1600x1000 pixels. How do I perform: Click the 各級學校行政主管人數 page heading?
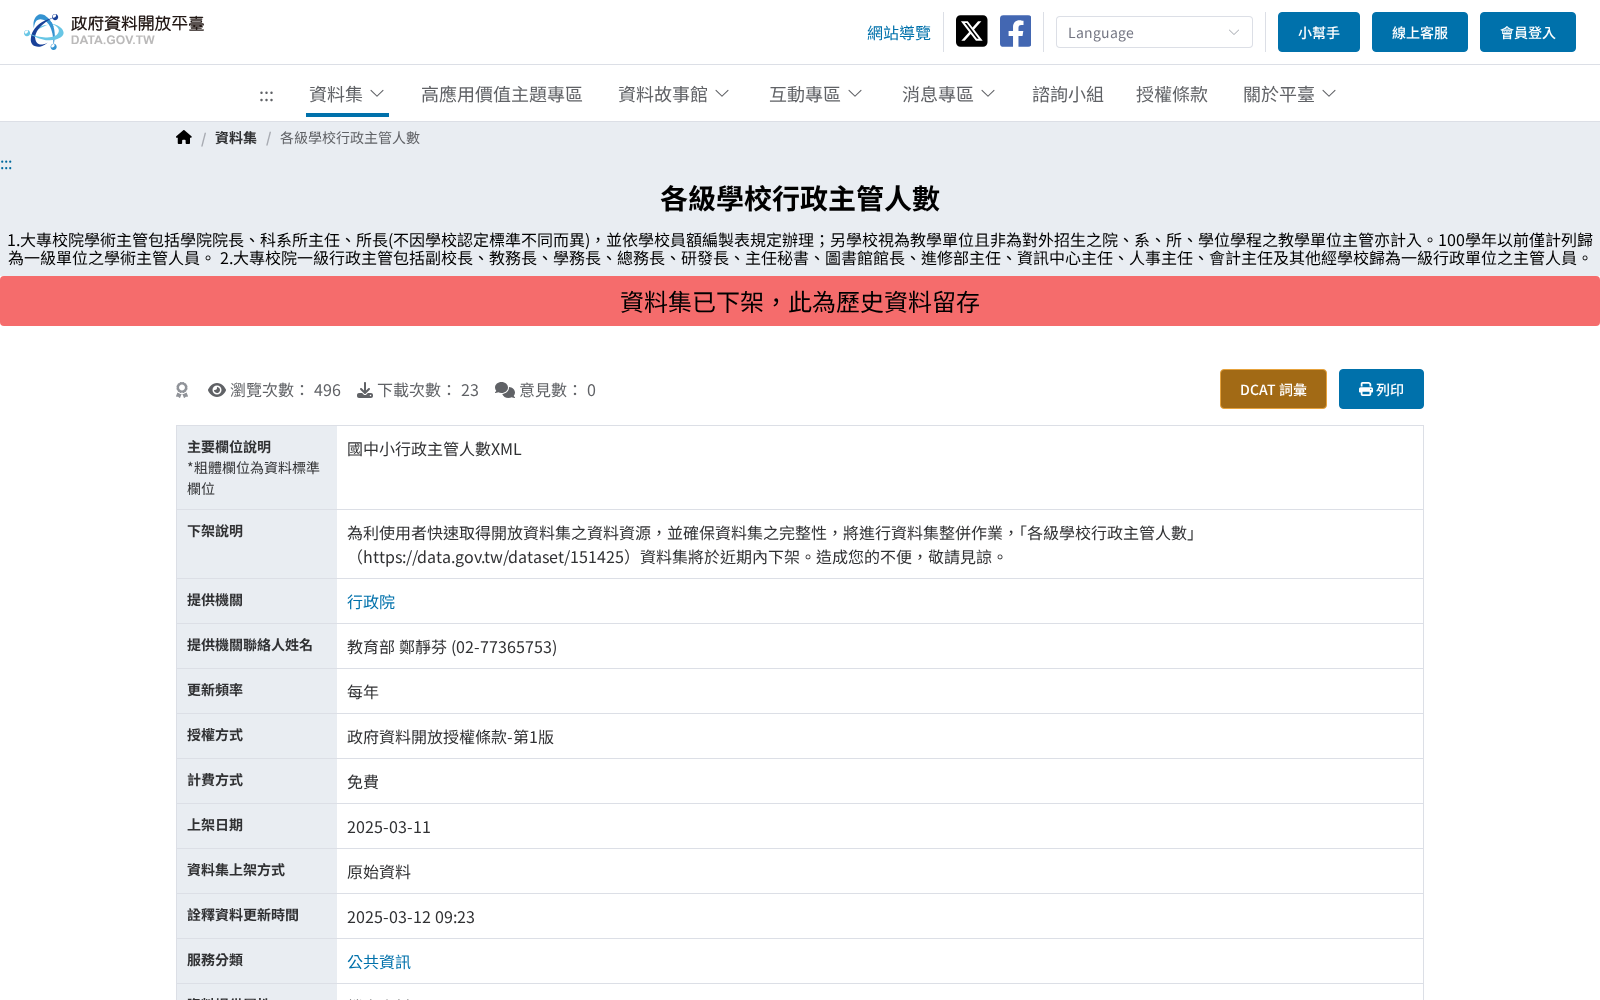(800, 198)
